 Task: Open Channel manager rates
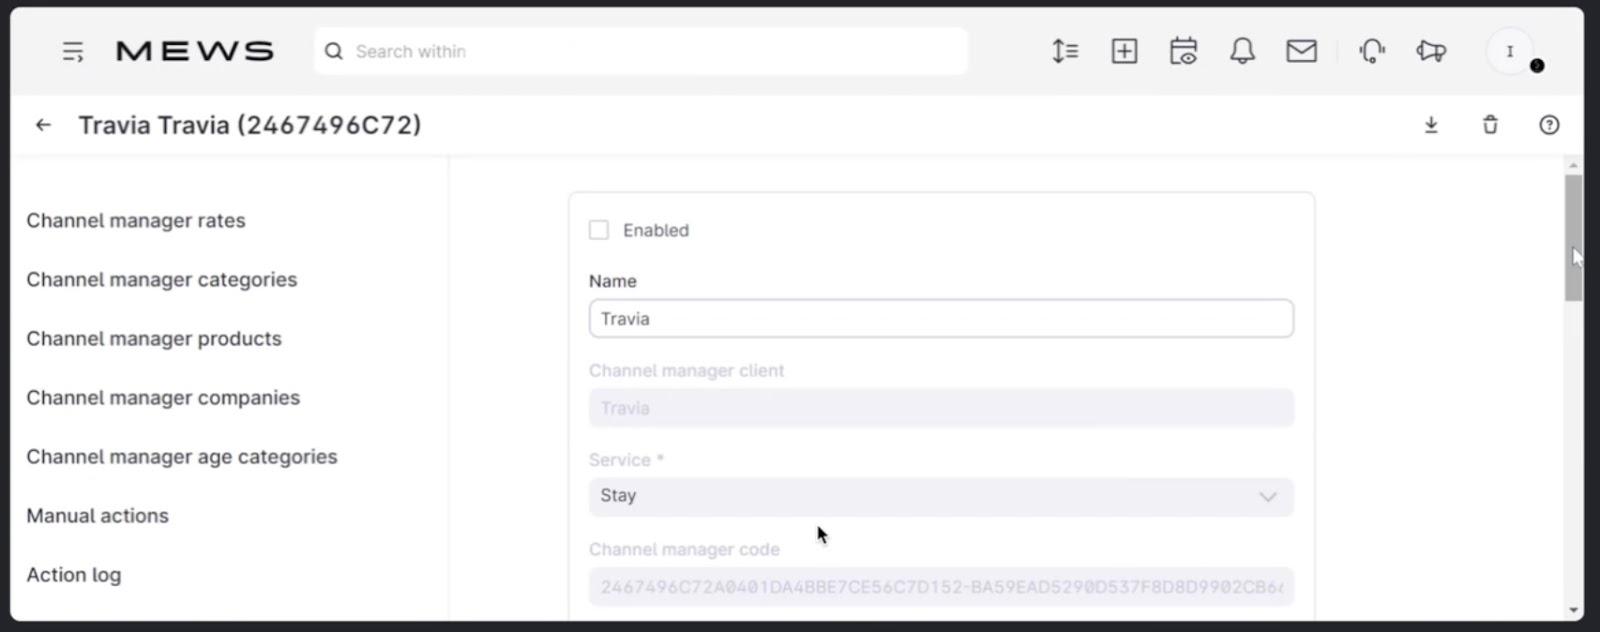point(136,221)
